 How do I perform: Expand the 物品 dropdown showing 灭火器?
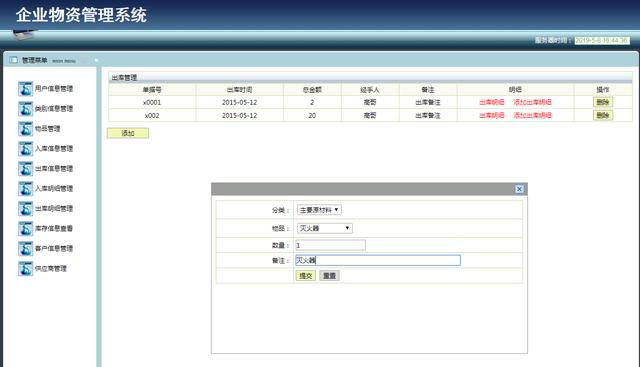(x=324, y=228)
